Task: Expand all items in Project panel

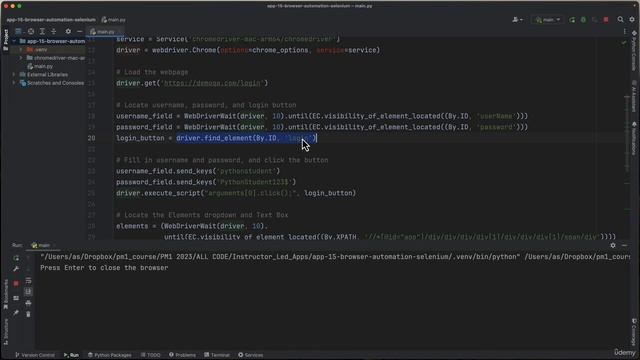Action: tap(42, 31)
